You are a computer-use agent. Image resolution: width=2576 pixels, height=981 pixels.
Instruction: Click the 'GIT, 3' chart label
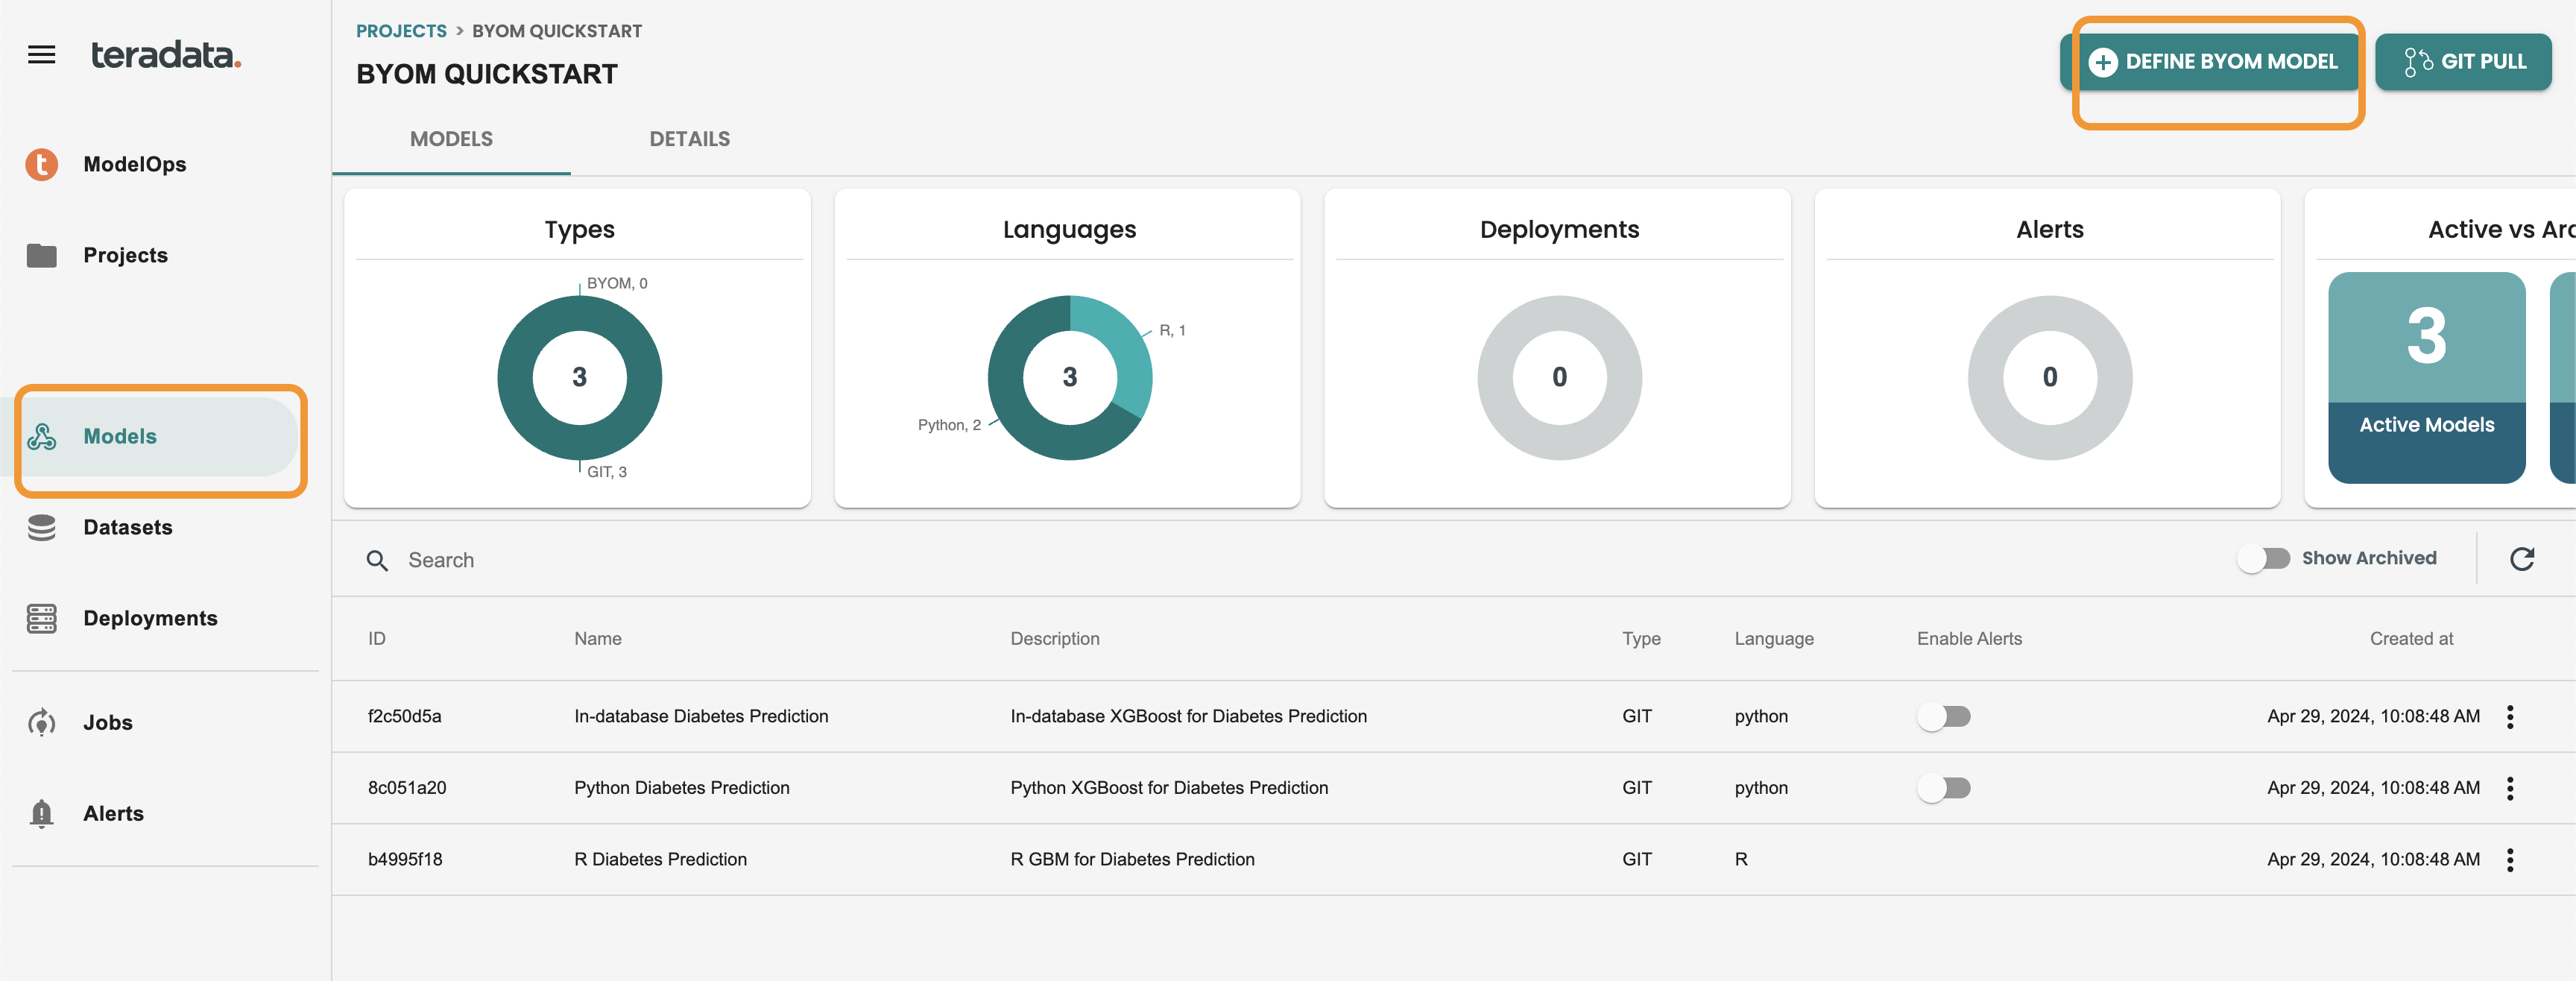click(x=607, y=472)
